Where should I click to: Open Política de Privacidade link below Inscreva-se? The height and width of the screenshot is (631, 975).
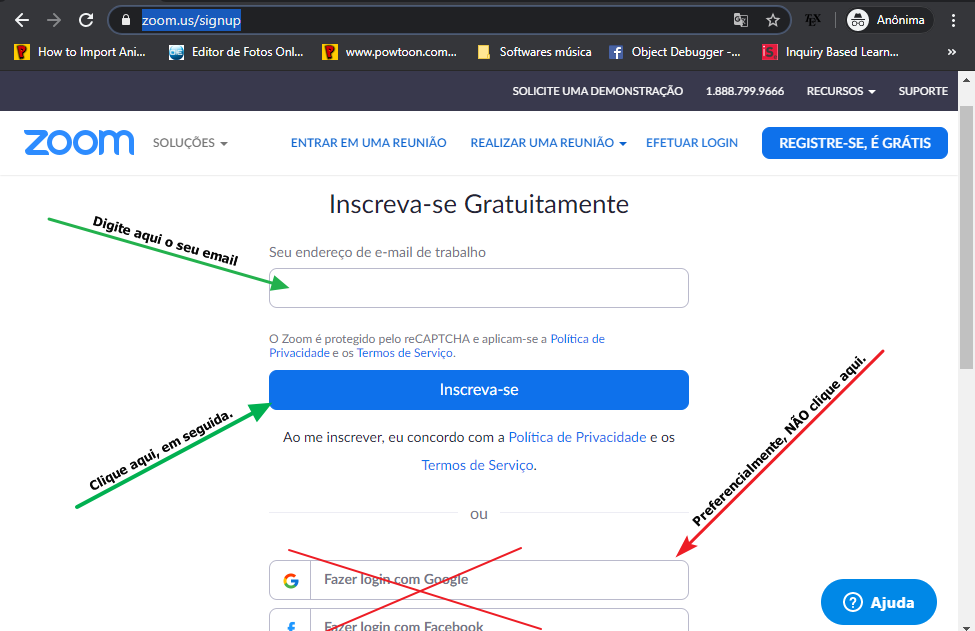577,438
